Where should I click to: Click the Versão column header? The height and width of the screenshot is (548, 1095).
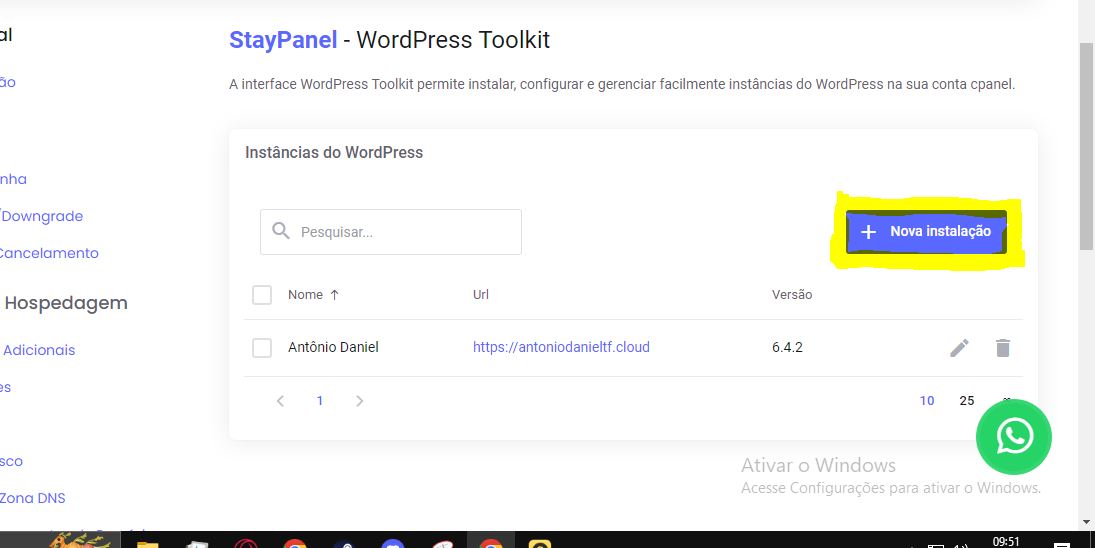coord(792,295)
